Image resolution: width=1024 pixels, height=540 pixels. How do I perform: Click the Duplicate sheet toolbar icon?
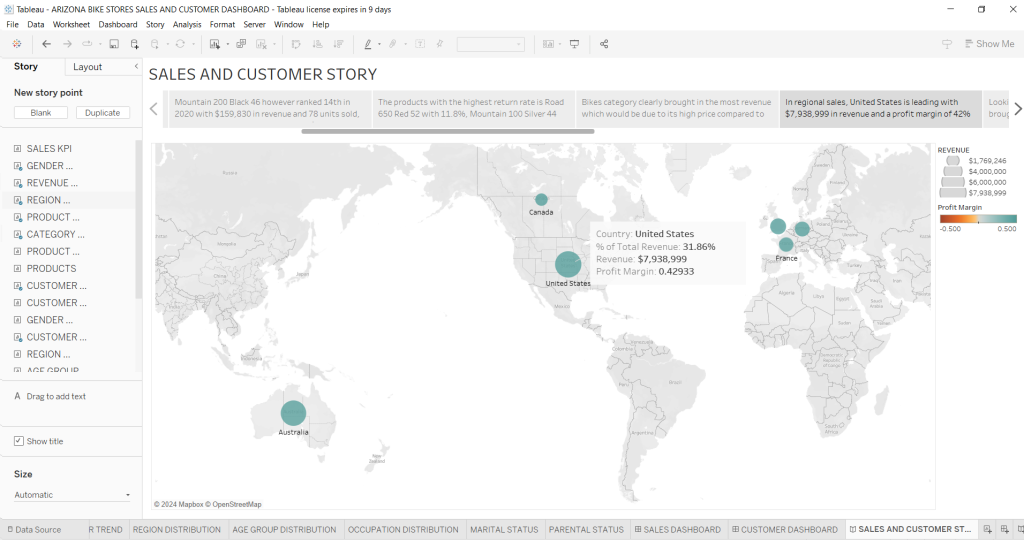[x=240, y=44]
